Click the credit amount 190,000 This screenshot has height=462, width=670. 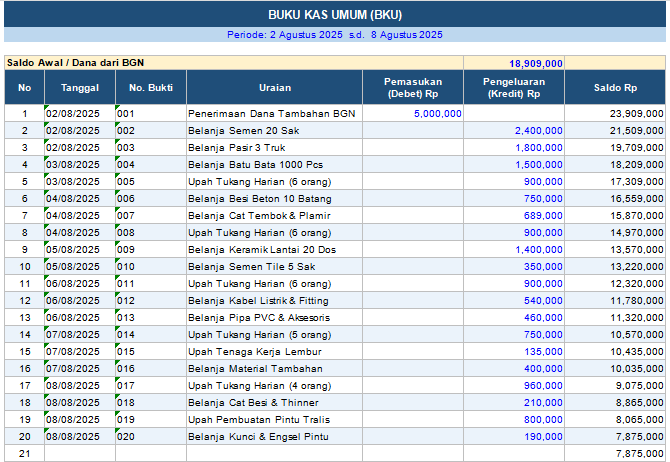[514, 436]
